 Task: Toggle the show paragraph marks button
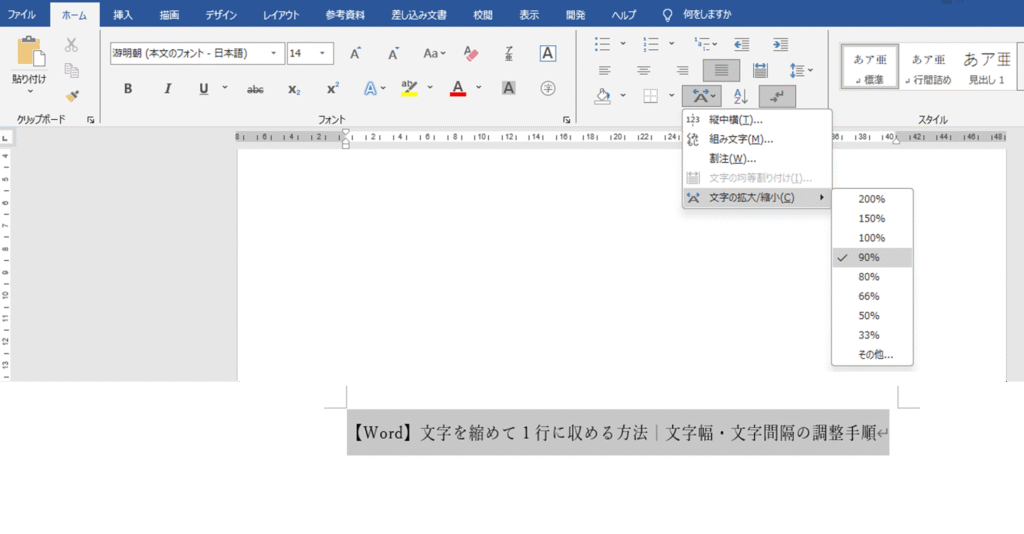777,96
